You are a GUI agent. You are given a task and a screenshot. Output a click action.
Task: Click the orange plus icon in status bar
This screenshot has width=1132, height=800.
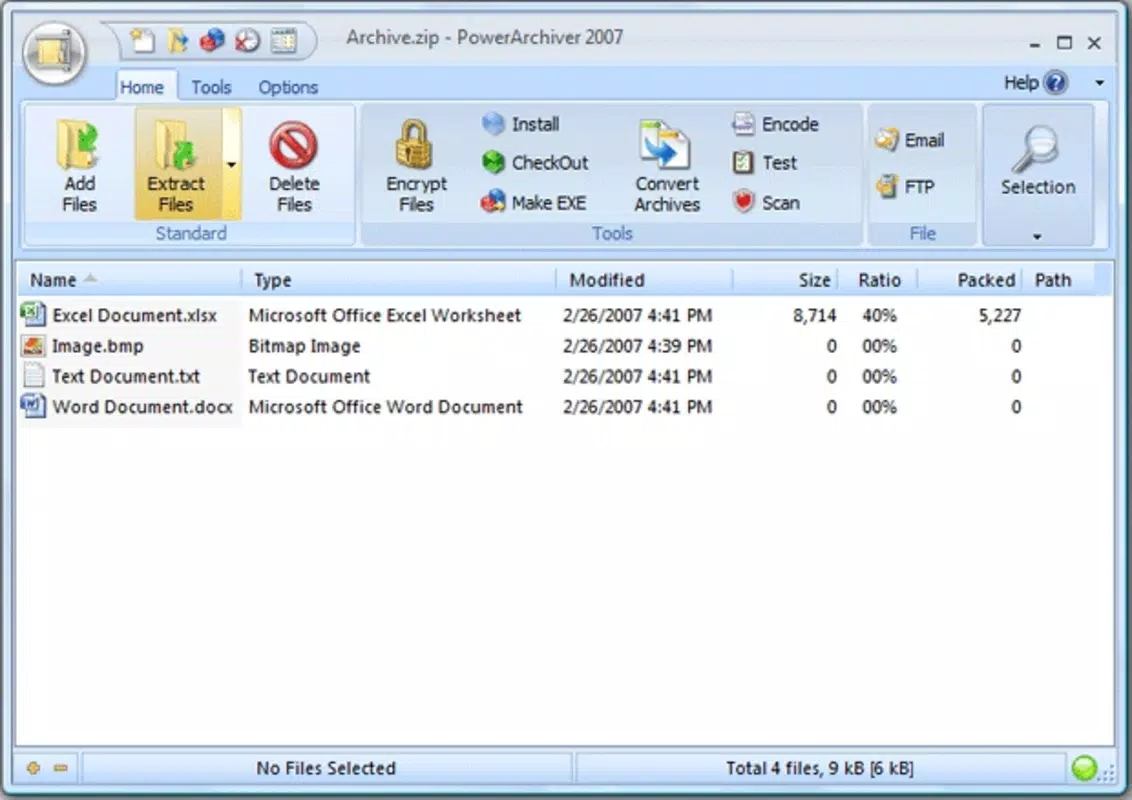[33, 768]
